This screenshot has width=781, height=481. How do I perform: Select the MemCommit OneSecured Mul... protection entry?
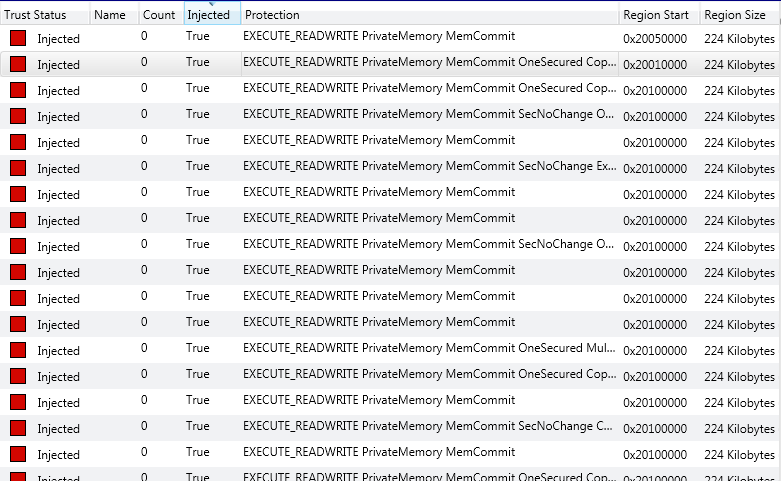(x=430, y=348)
